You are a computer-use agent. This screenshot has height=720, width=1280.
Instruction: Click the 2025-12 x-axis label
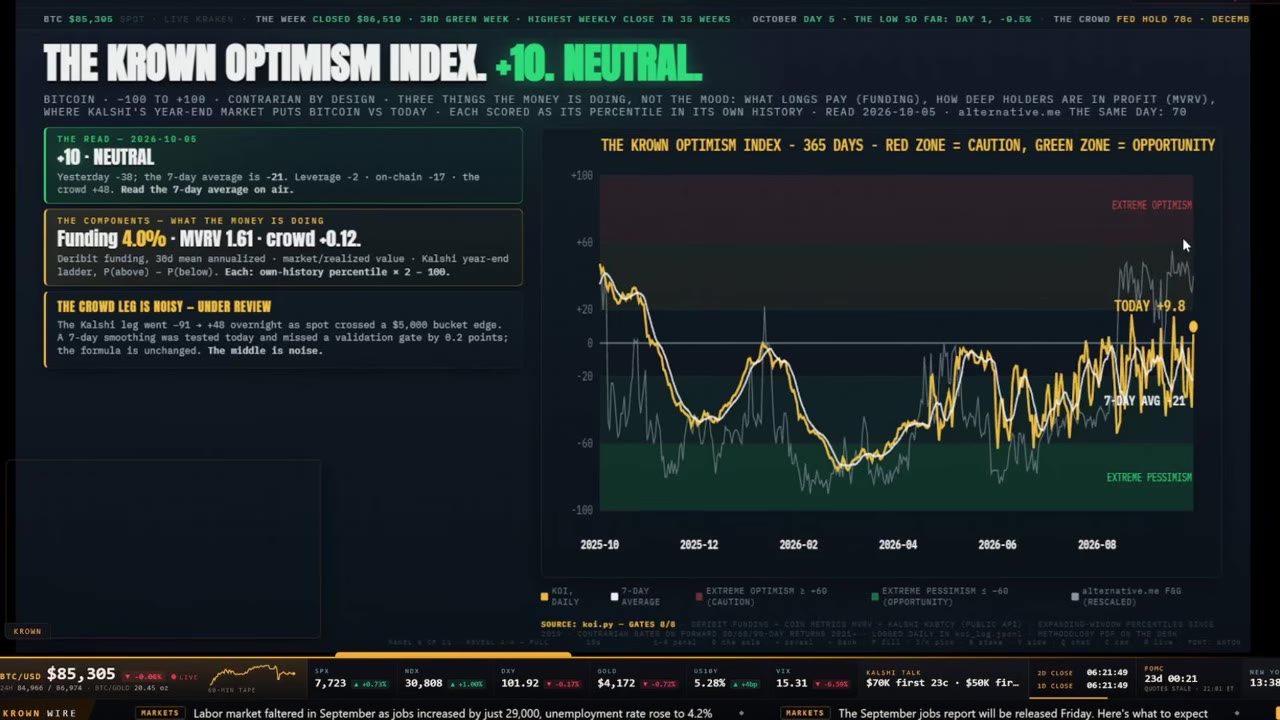click(x=699, y=545)
